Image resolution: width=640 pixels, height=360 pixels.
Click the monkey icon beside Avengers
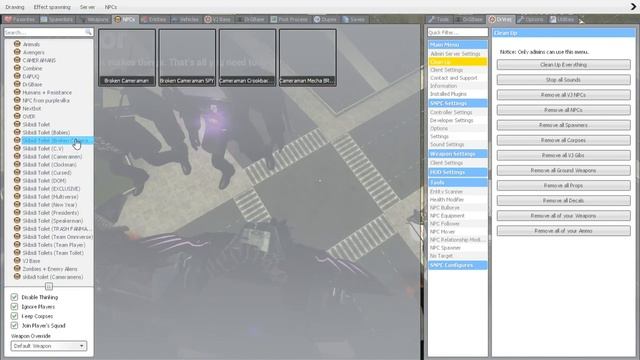(x=17, y=52)
